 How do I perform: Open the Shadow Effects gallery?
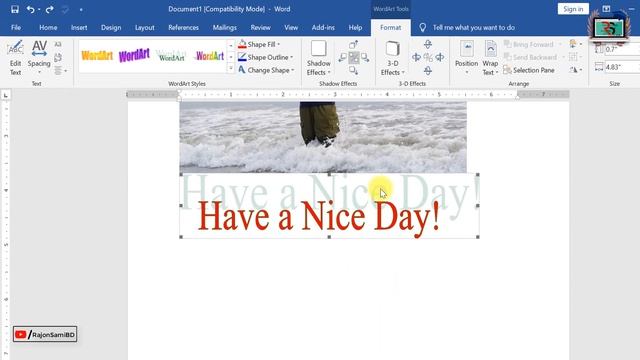(x=319, y=58)
